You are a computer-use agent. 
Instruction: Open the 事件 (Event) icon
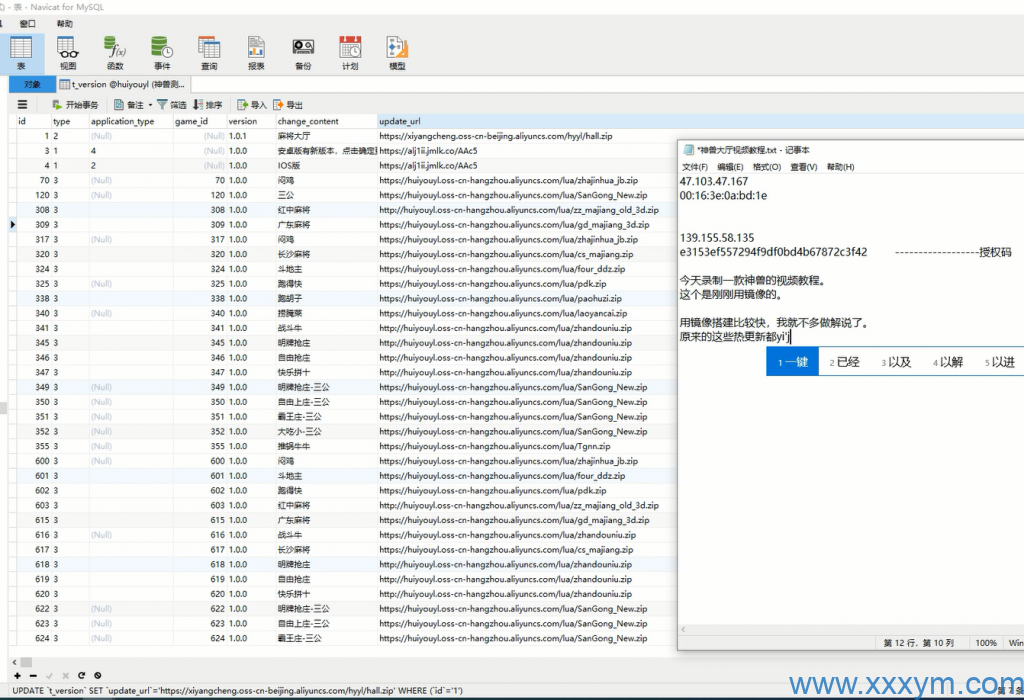pyautogui.click(x=161, y=52)
